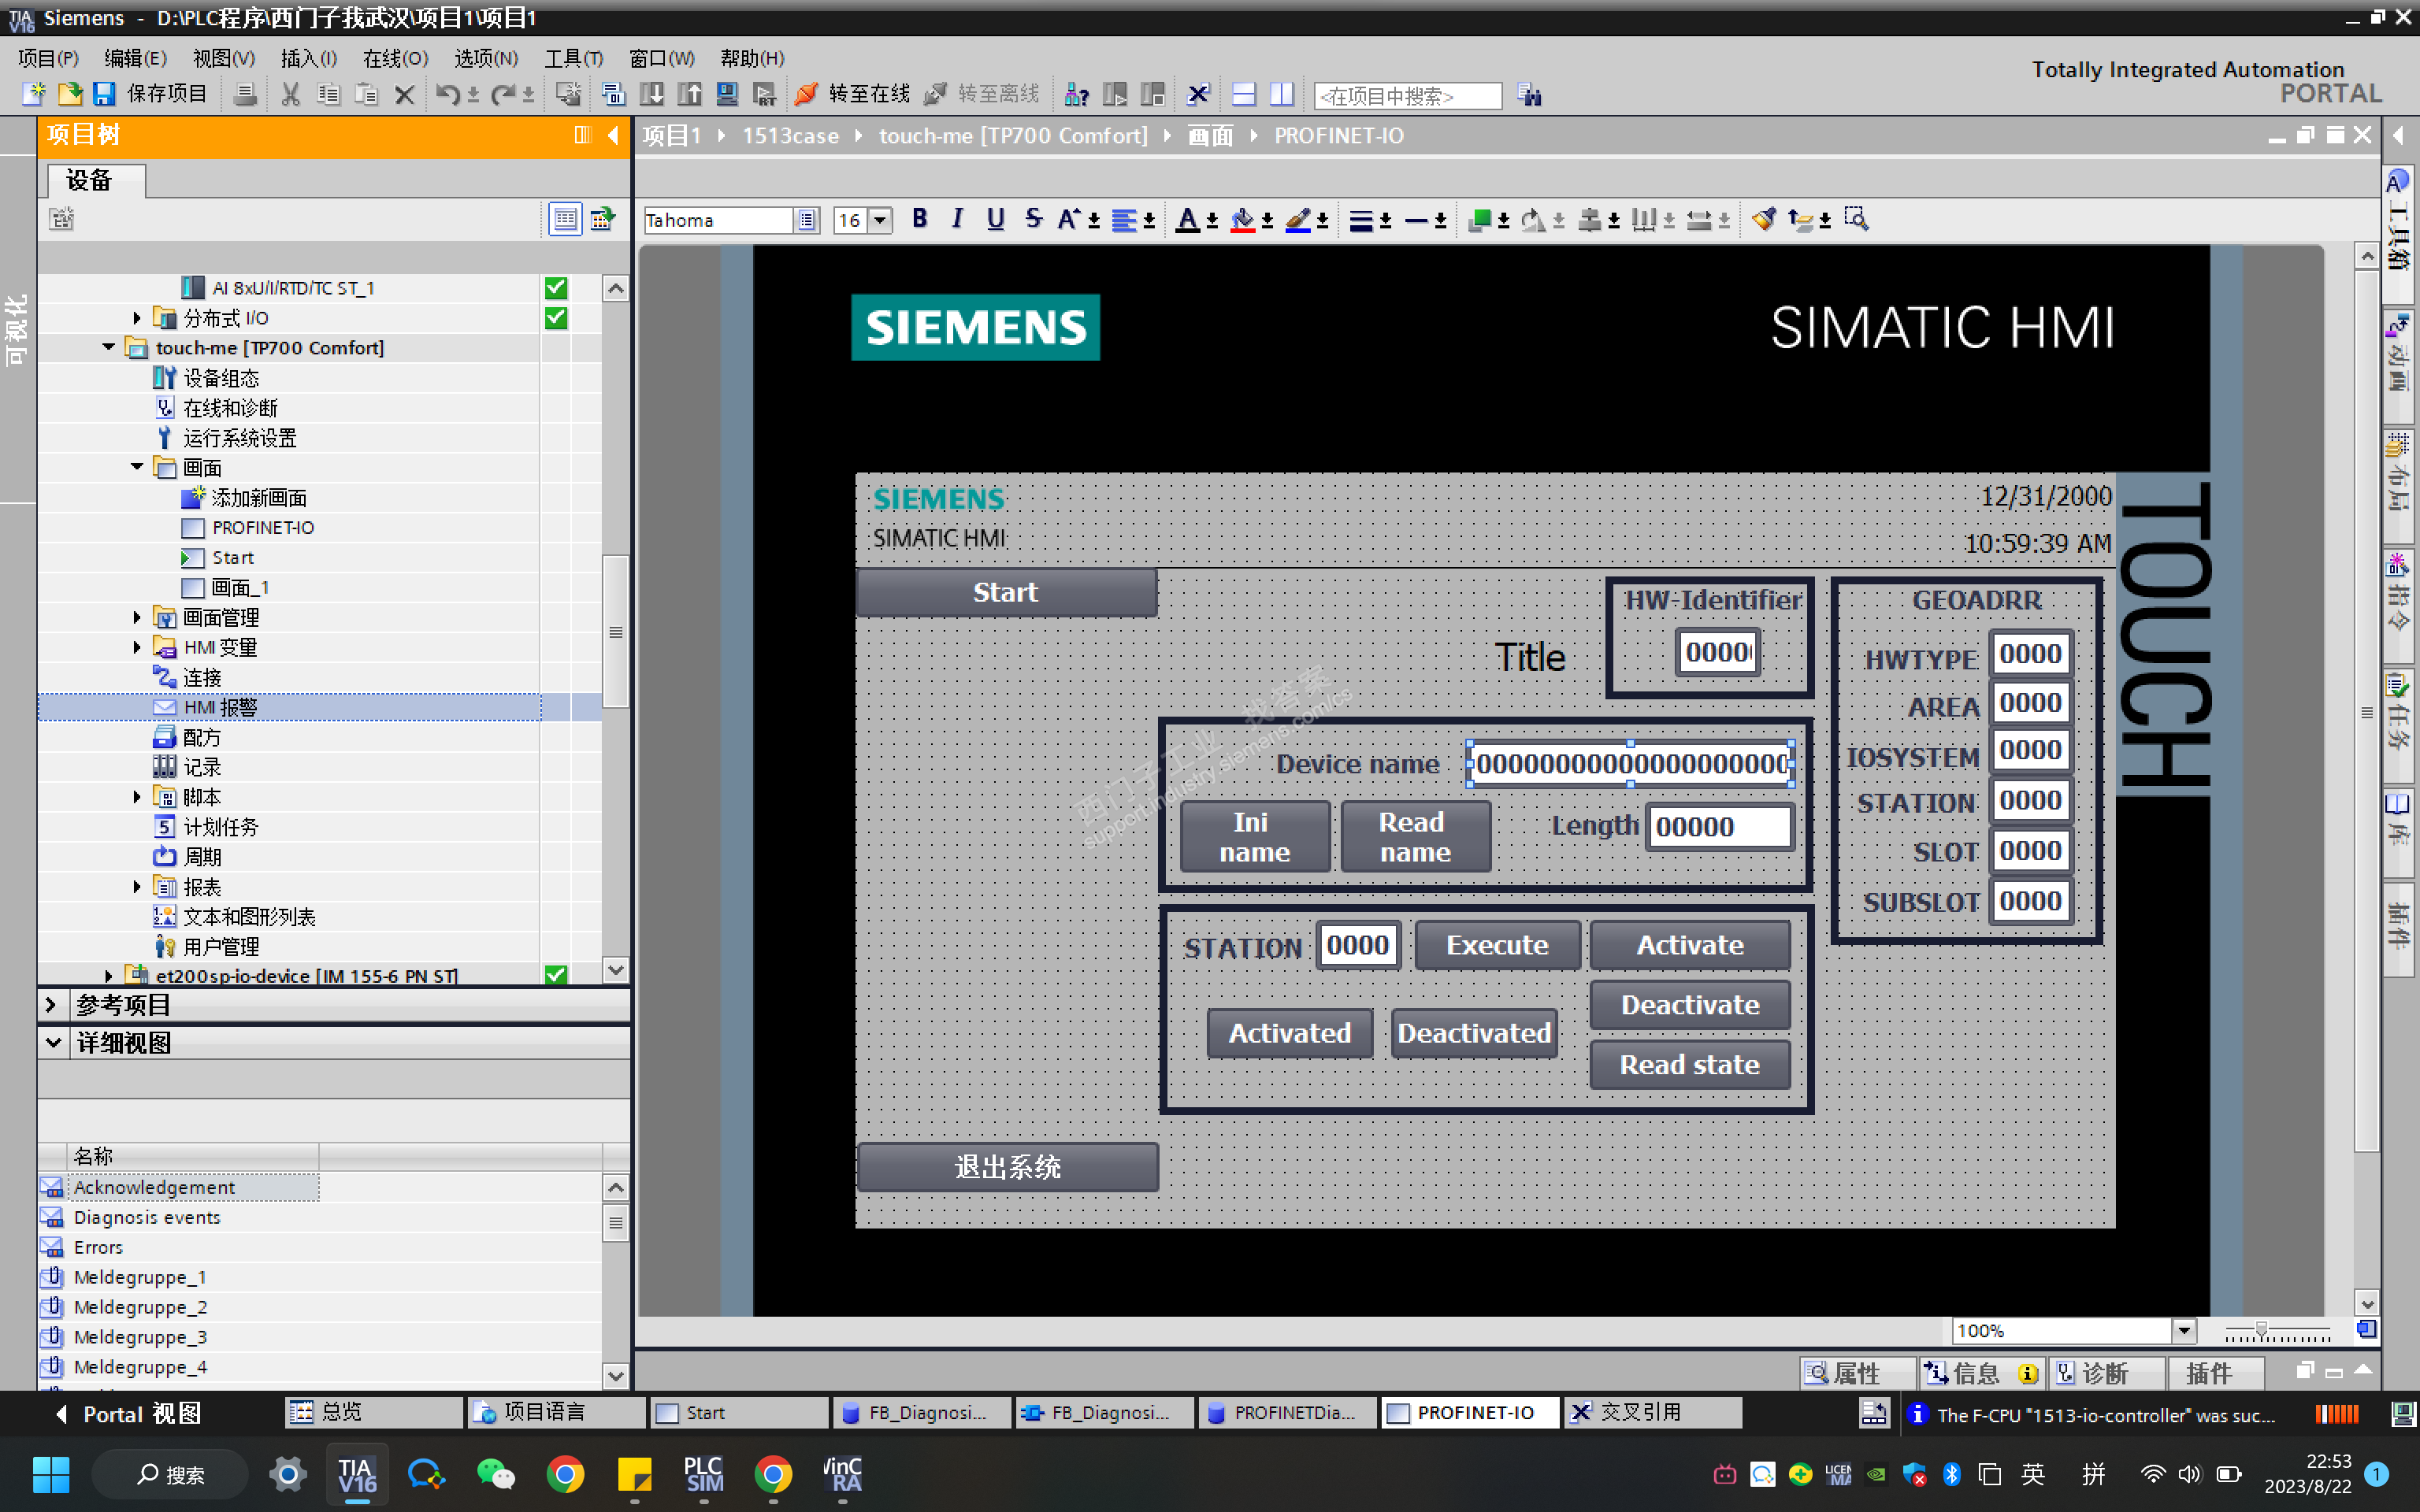The image size is (2420, 1512).
Task: Click the Strikethrough formatting icon
Action: tap(1033, 219)
